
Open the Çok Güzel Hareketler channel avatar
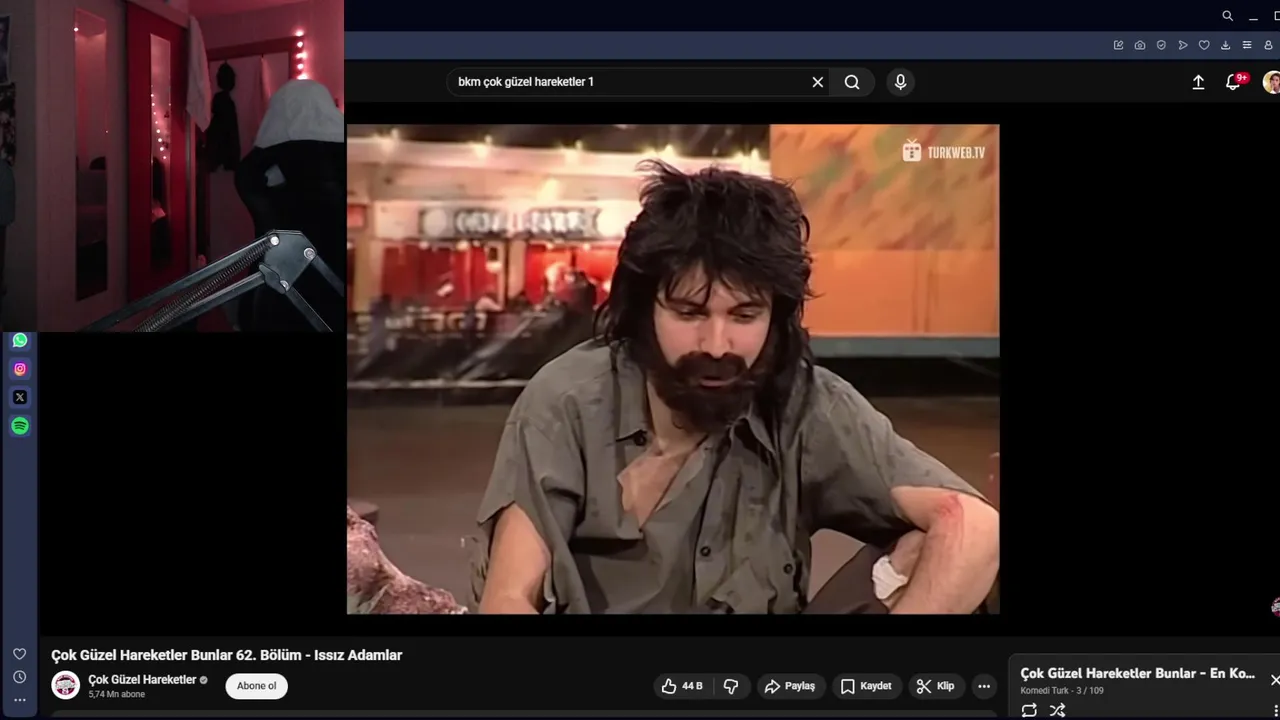pos(66,685)
